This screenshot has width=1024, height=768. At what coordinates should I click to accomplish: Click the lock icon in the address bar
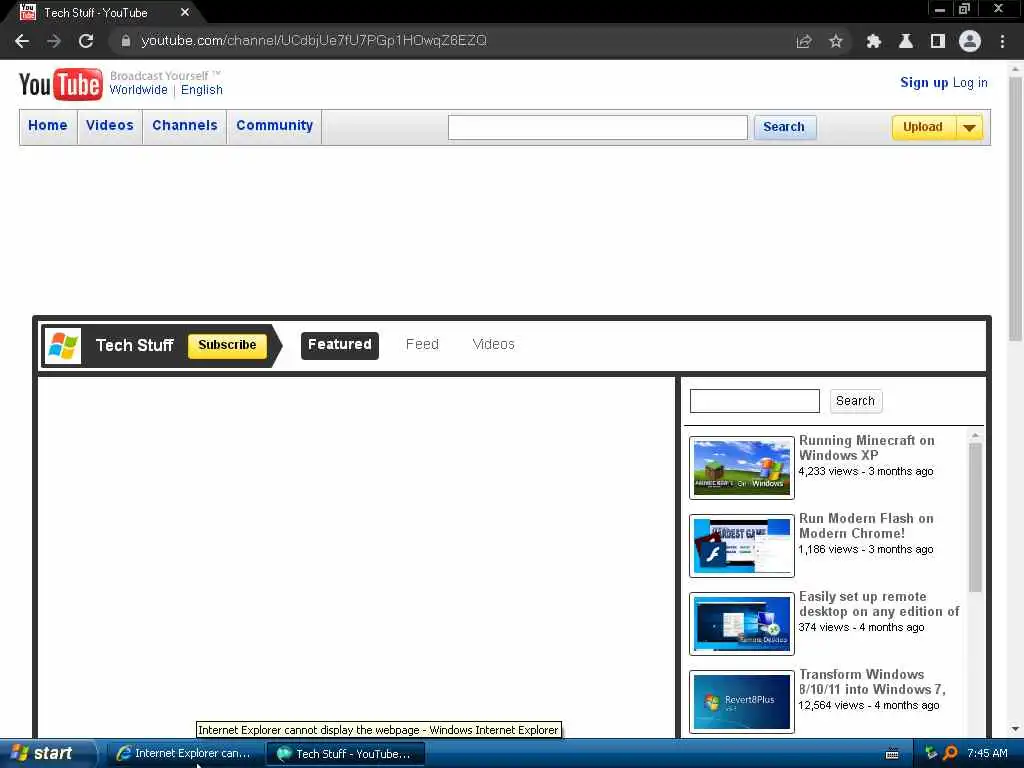click(x=125, y=41)
